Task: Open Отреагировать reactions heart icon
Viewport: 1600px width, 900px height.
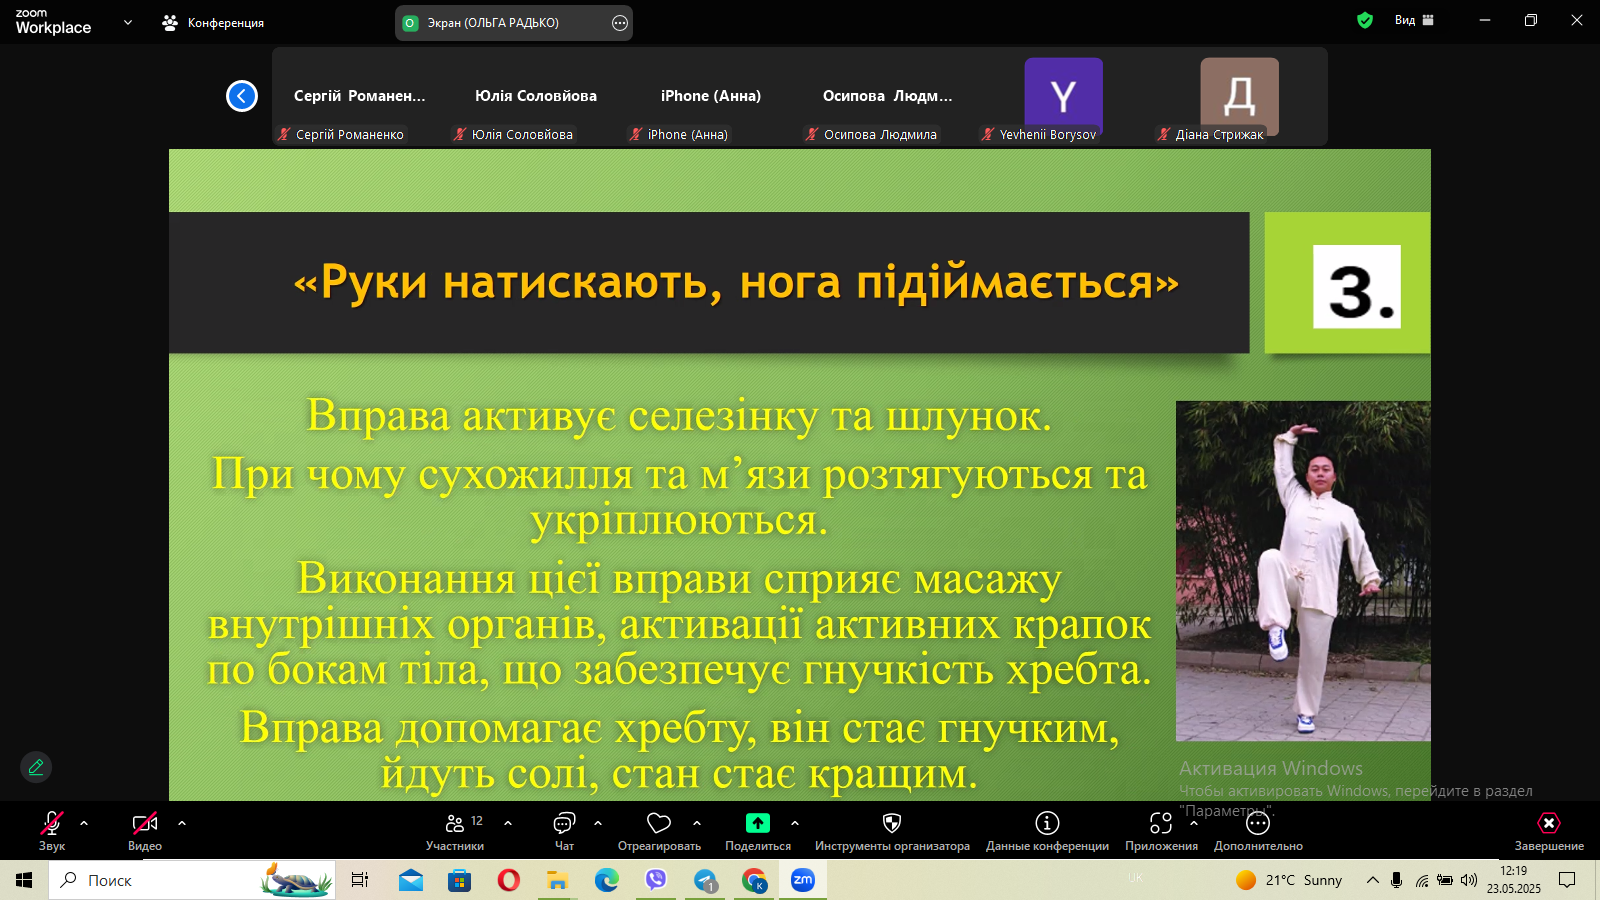Action: point(659,823)
